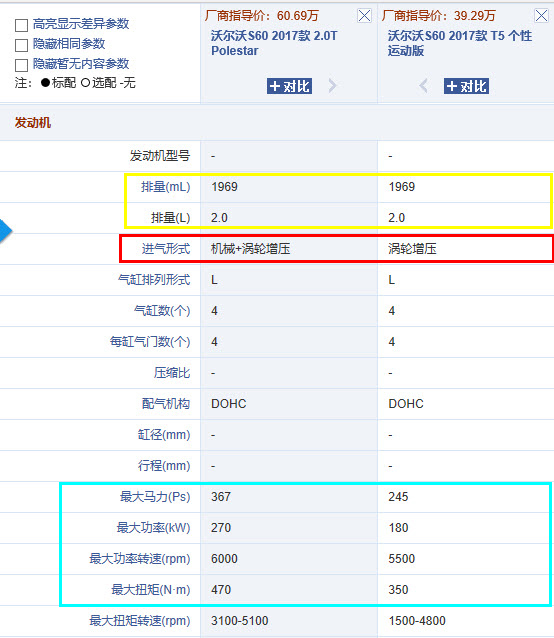
Task: Click the 每缸气门数(个) parameter label
Action: [150, 342]
